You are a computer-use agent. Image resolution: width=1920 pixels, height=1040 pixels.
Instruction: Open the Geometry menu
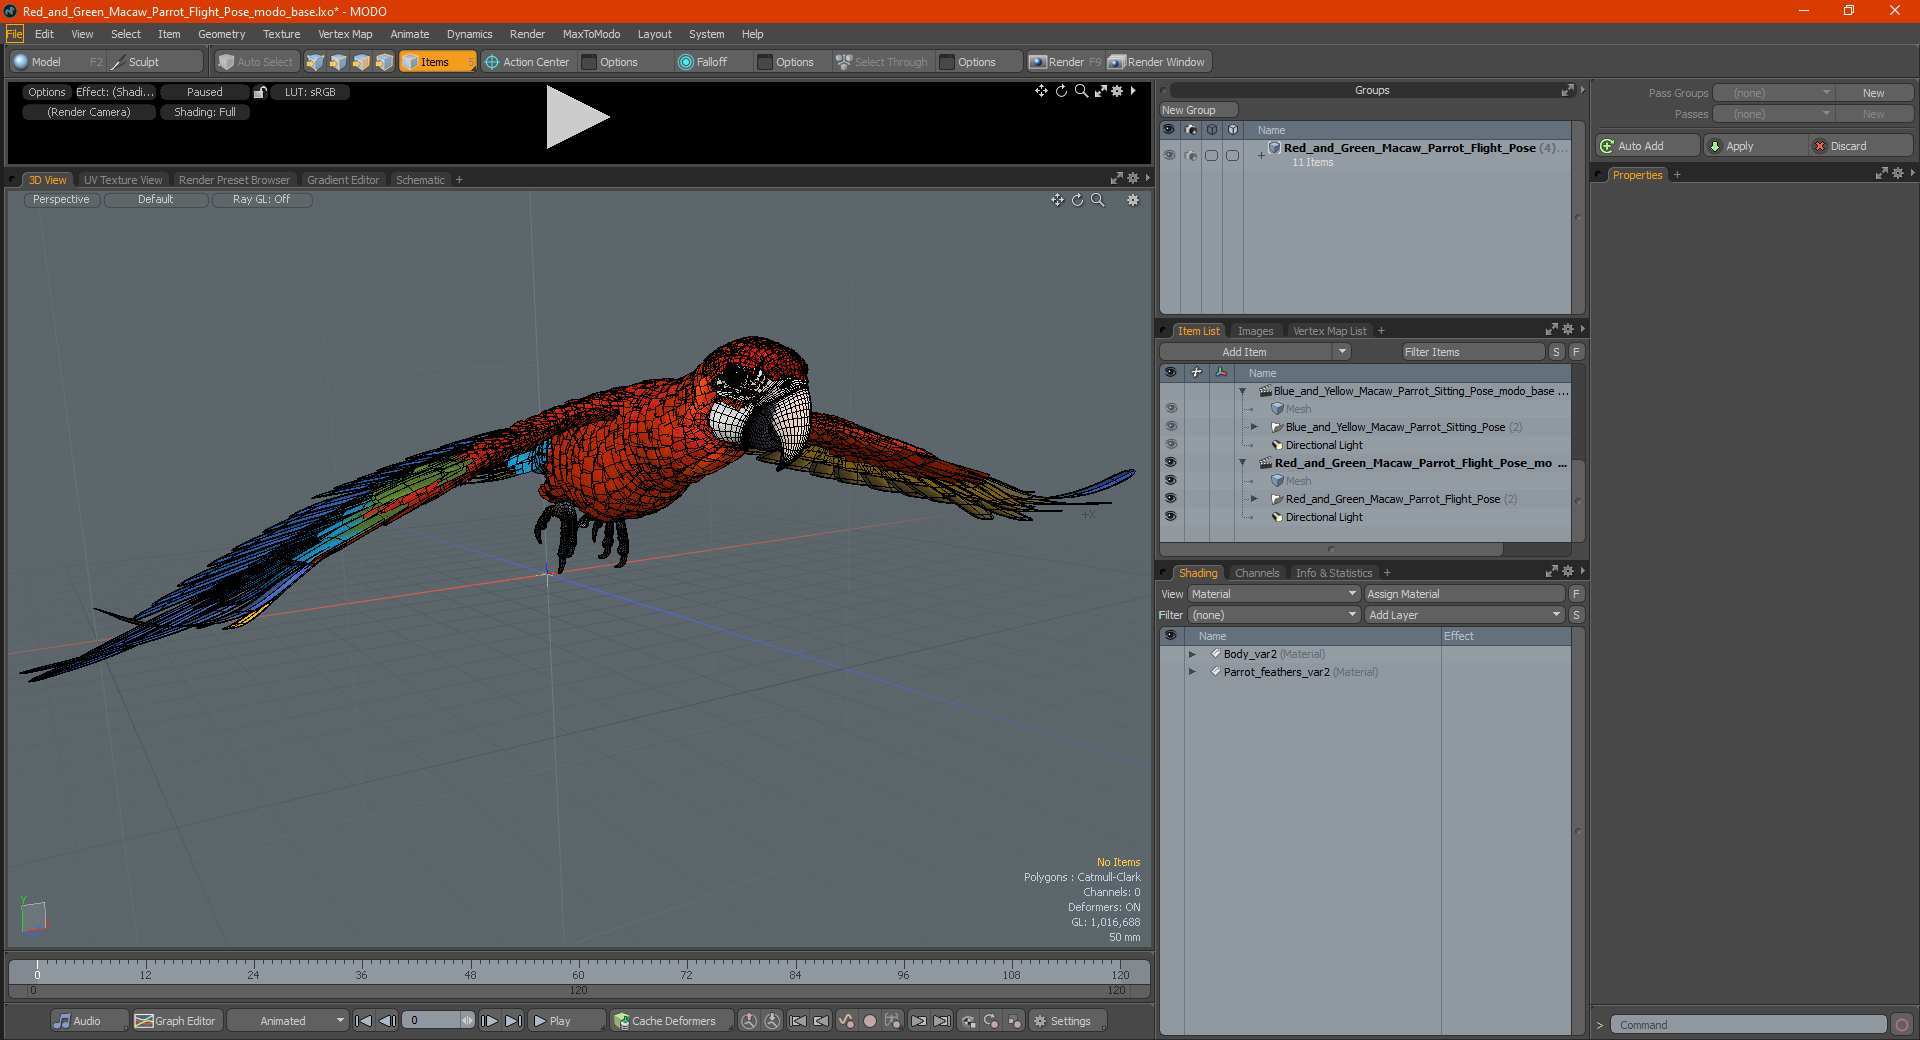[221, 34]
